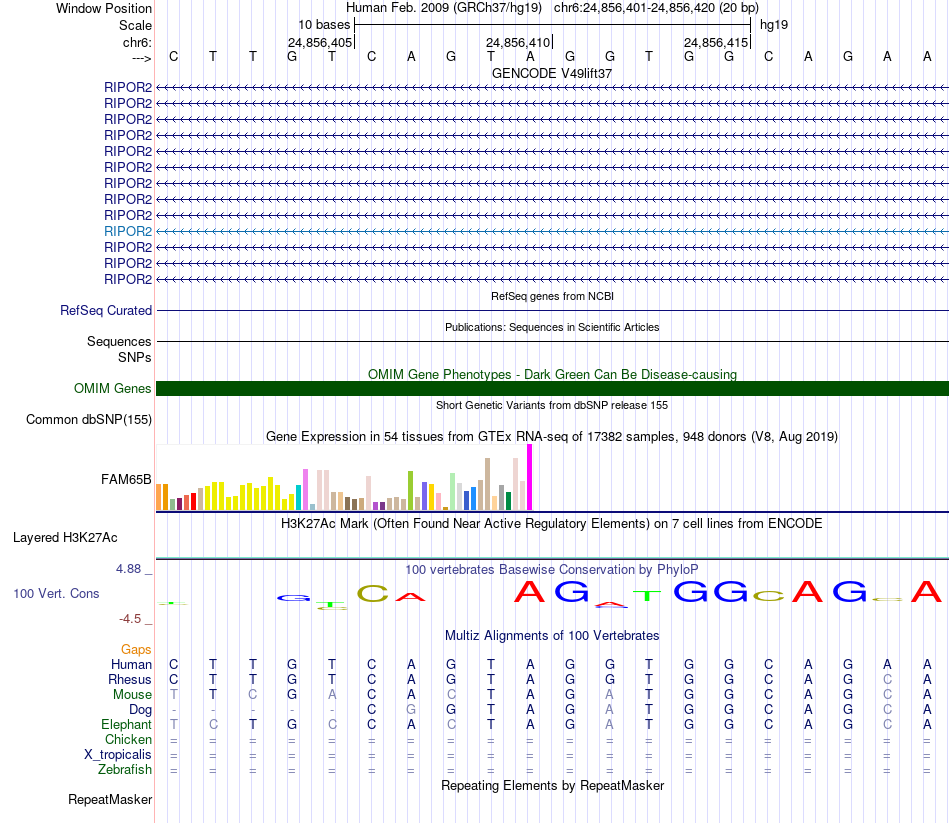Image resolution: width=950 pixels, height=823 pixels.
Task: Select the Dog alignment row label
Action: 140,710
